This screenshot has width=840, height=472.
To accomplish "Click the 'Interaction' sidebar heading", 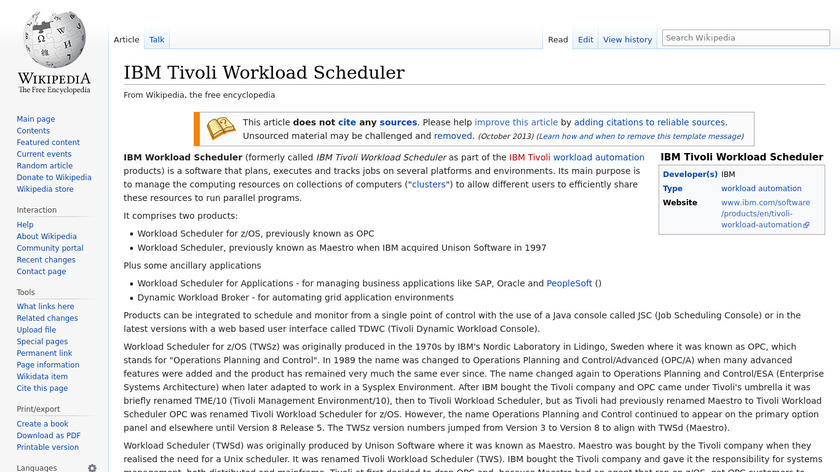I will [x=36, y=210].
